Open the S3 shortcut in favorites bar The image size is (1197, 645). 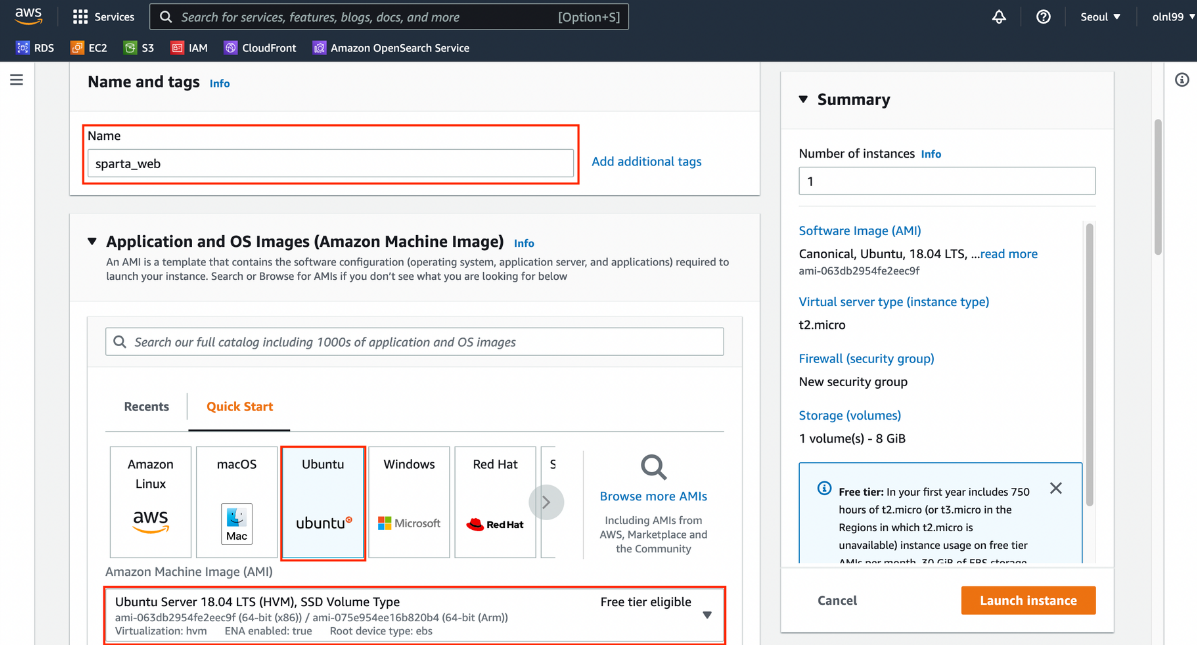(x=139, y=47)
